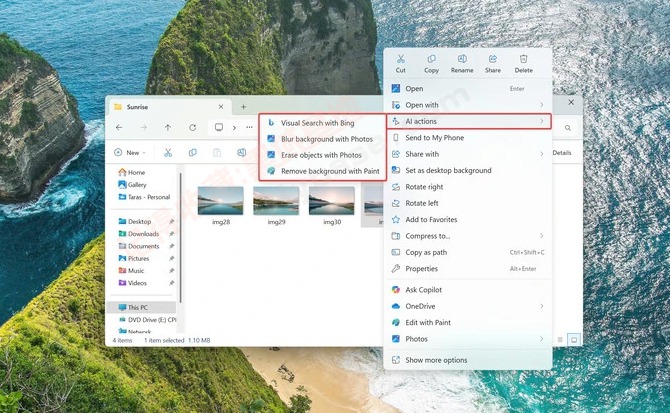Expand the Compress to submenu
Screen dimensions: 670x413
[x=467, y=236]
